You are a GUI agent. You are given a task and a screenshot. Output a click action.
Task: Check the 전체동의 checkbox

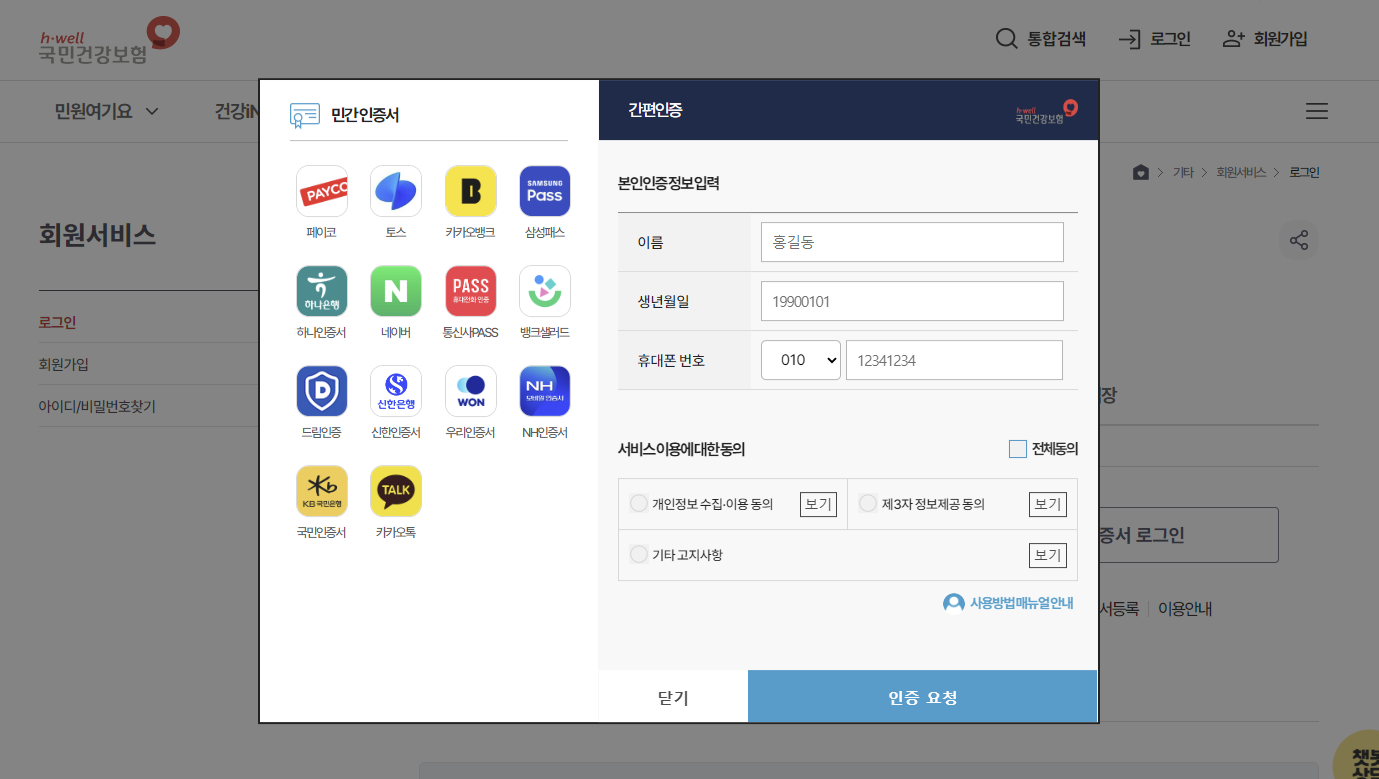click(1018, 449)
